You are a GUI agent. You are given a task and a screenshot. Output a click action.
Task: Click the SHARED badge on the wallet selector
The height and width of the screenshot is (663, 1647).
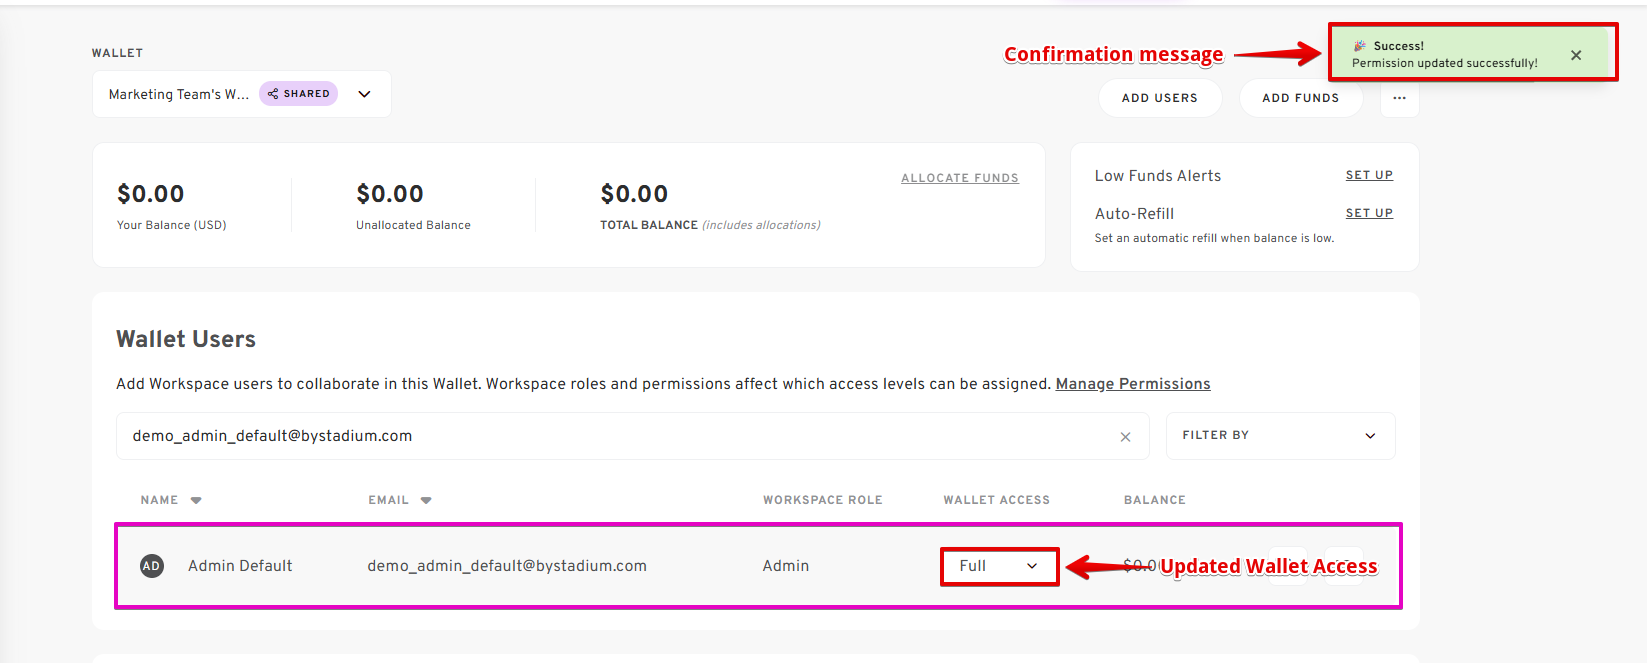pos(298,94)
